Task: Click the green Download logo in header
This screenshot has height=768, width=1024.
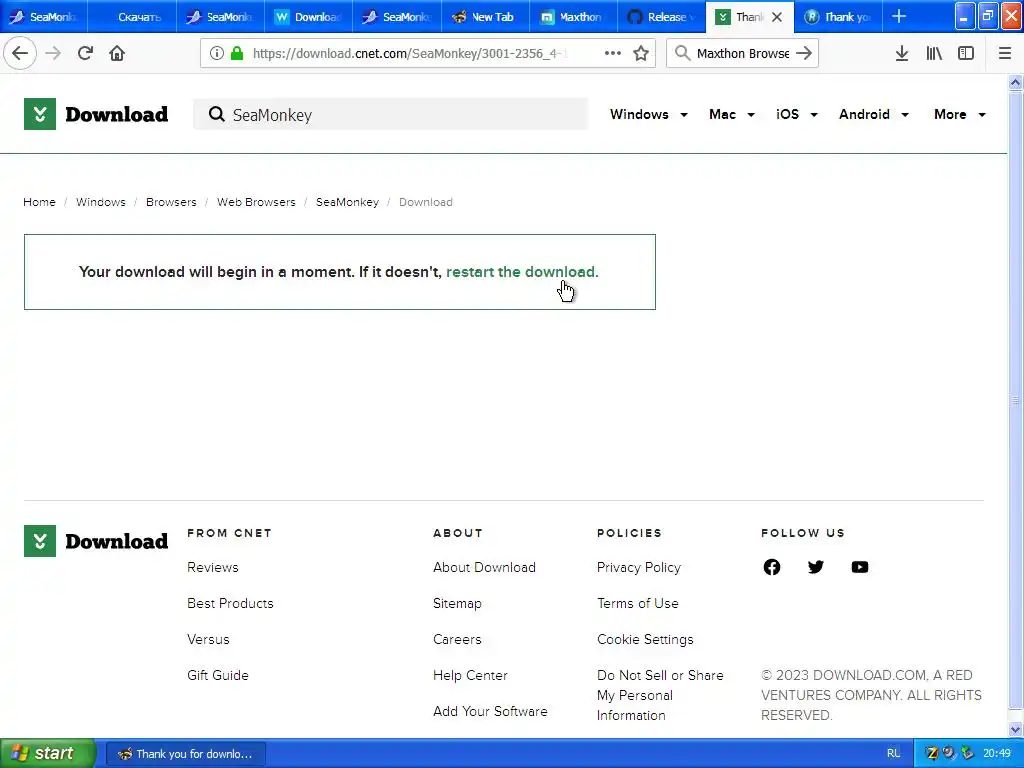Action: (x=96, y=114)
